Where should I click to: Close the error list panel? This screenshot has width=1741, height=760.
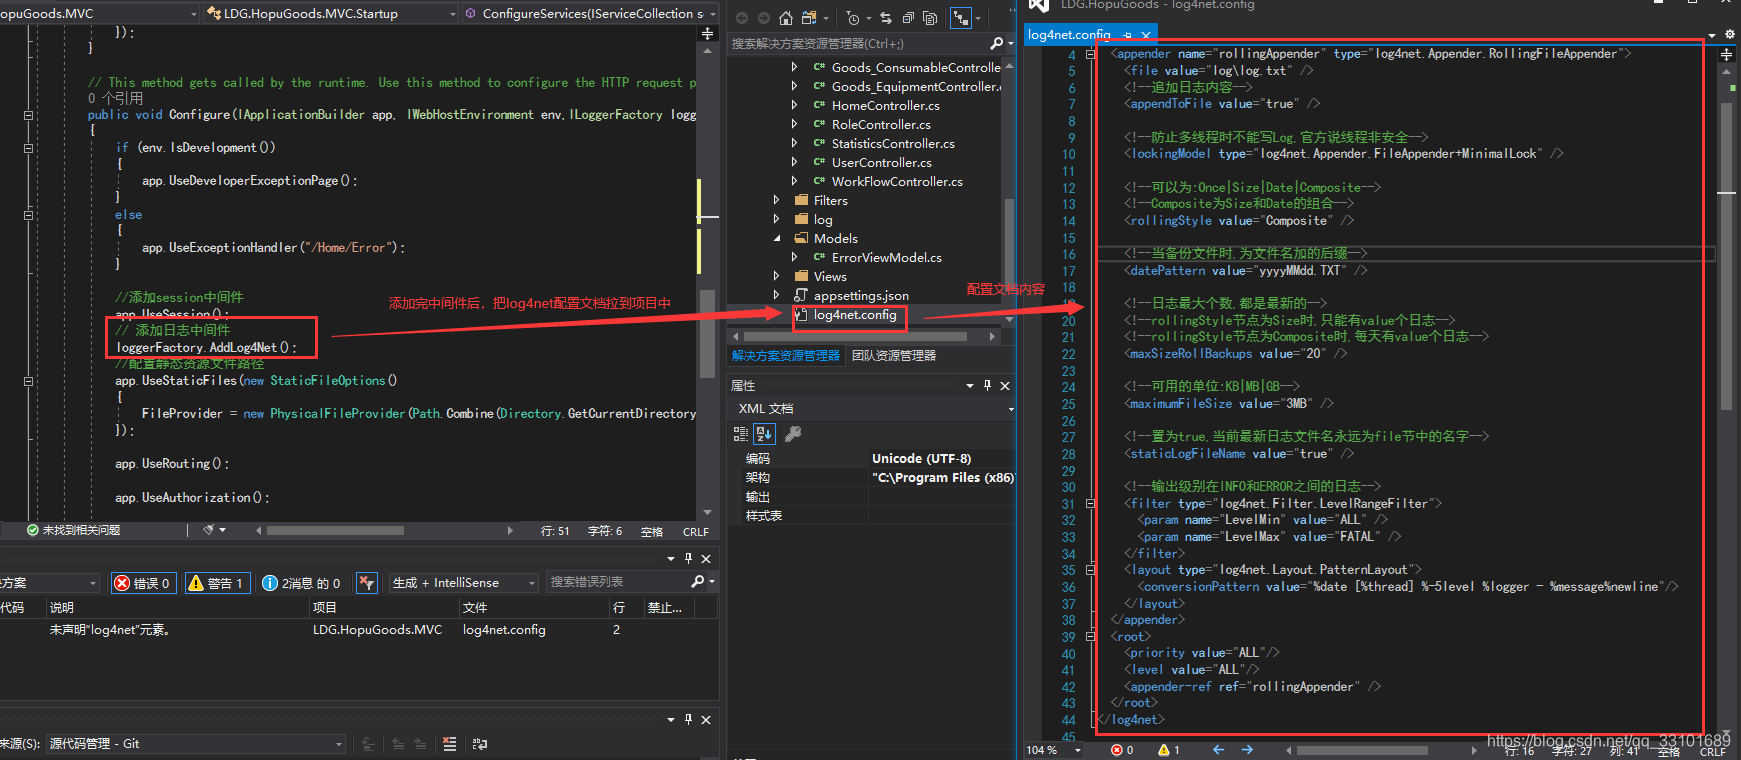(x=706, y=559)
